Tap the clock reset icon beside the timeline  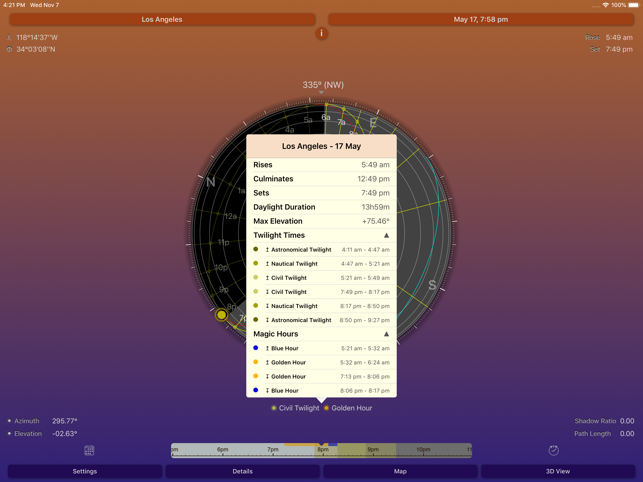pos(553,451)
